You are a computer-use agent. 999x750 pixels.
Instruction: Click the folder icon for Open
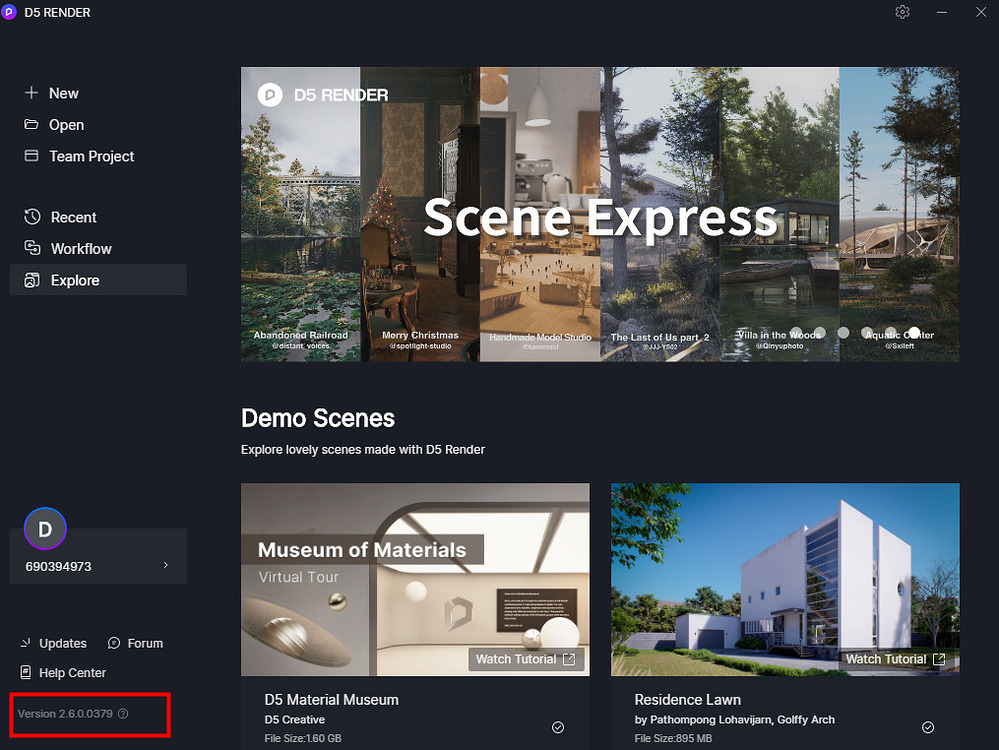(x=31, y=124)
